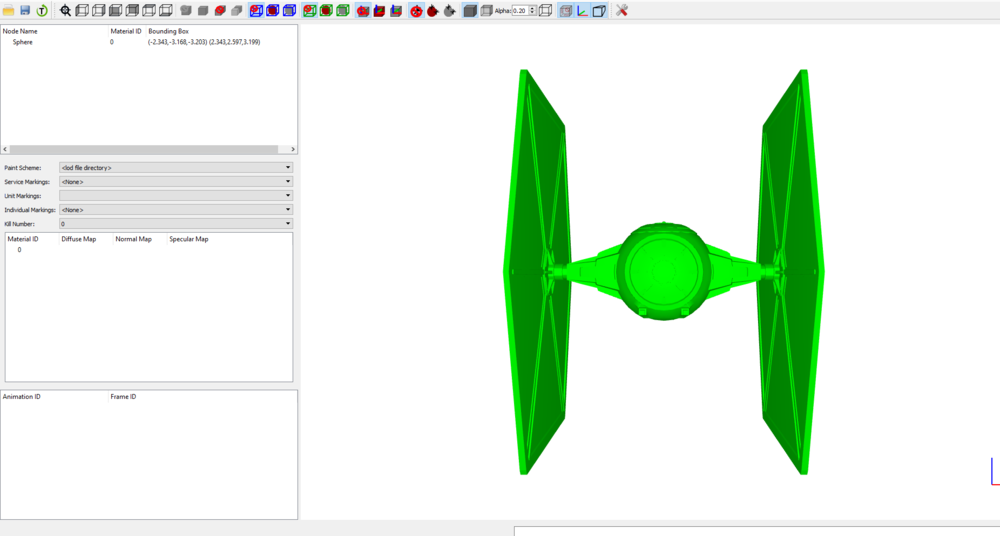Screen dimensions: 1000x536
Task: Select the Sphere node row
Action: pos(149,42)
